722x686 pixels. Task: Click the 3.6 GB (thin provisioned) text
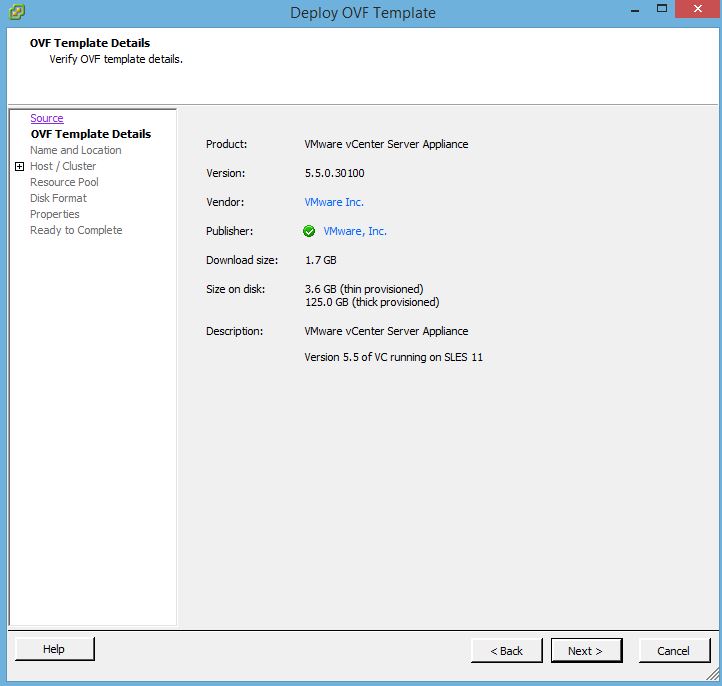(x=364, y=289)
